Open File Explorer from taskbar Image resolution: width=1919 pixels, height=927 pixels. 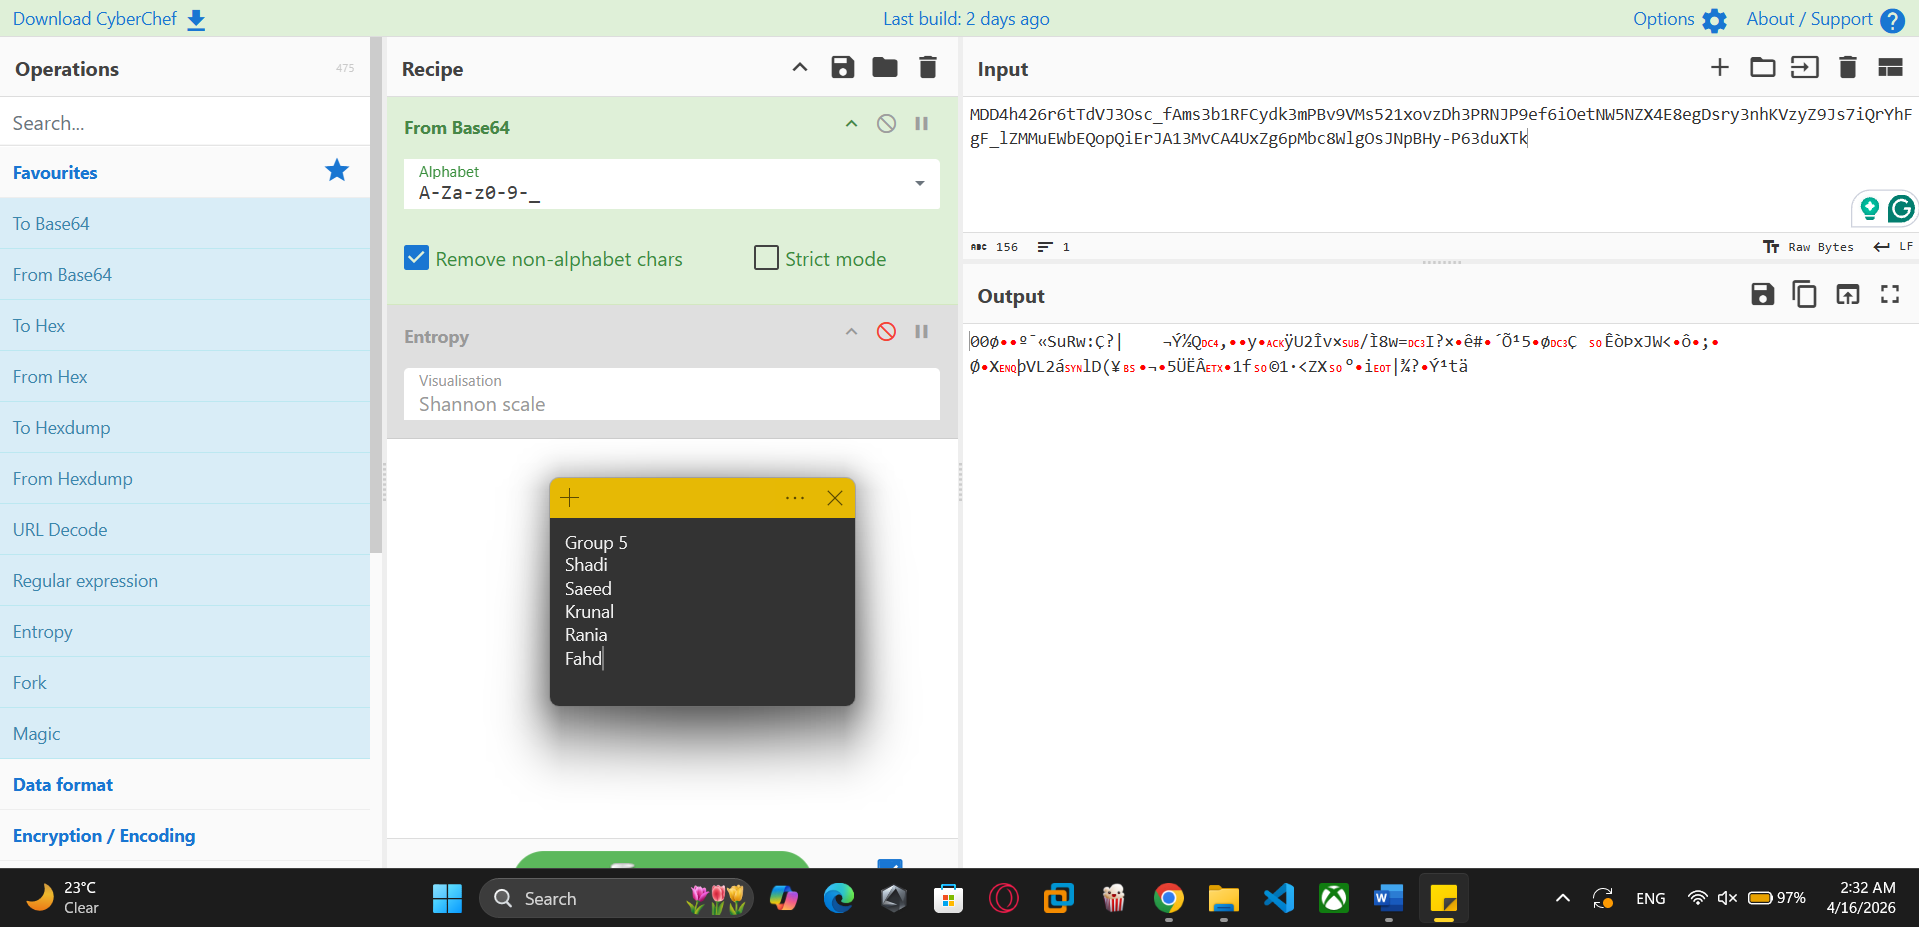1223,899
